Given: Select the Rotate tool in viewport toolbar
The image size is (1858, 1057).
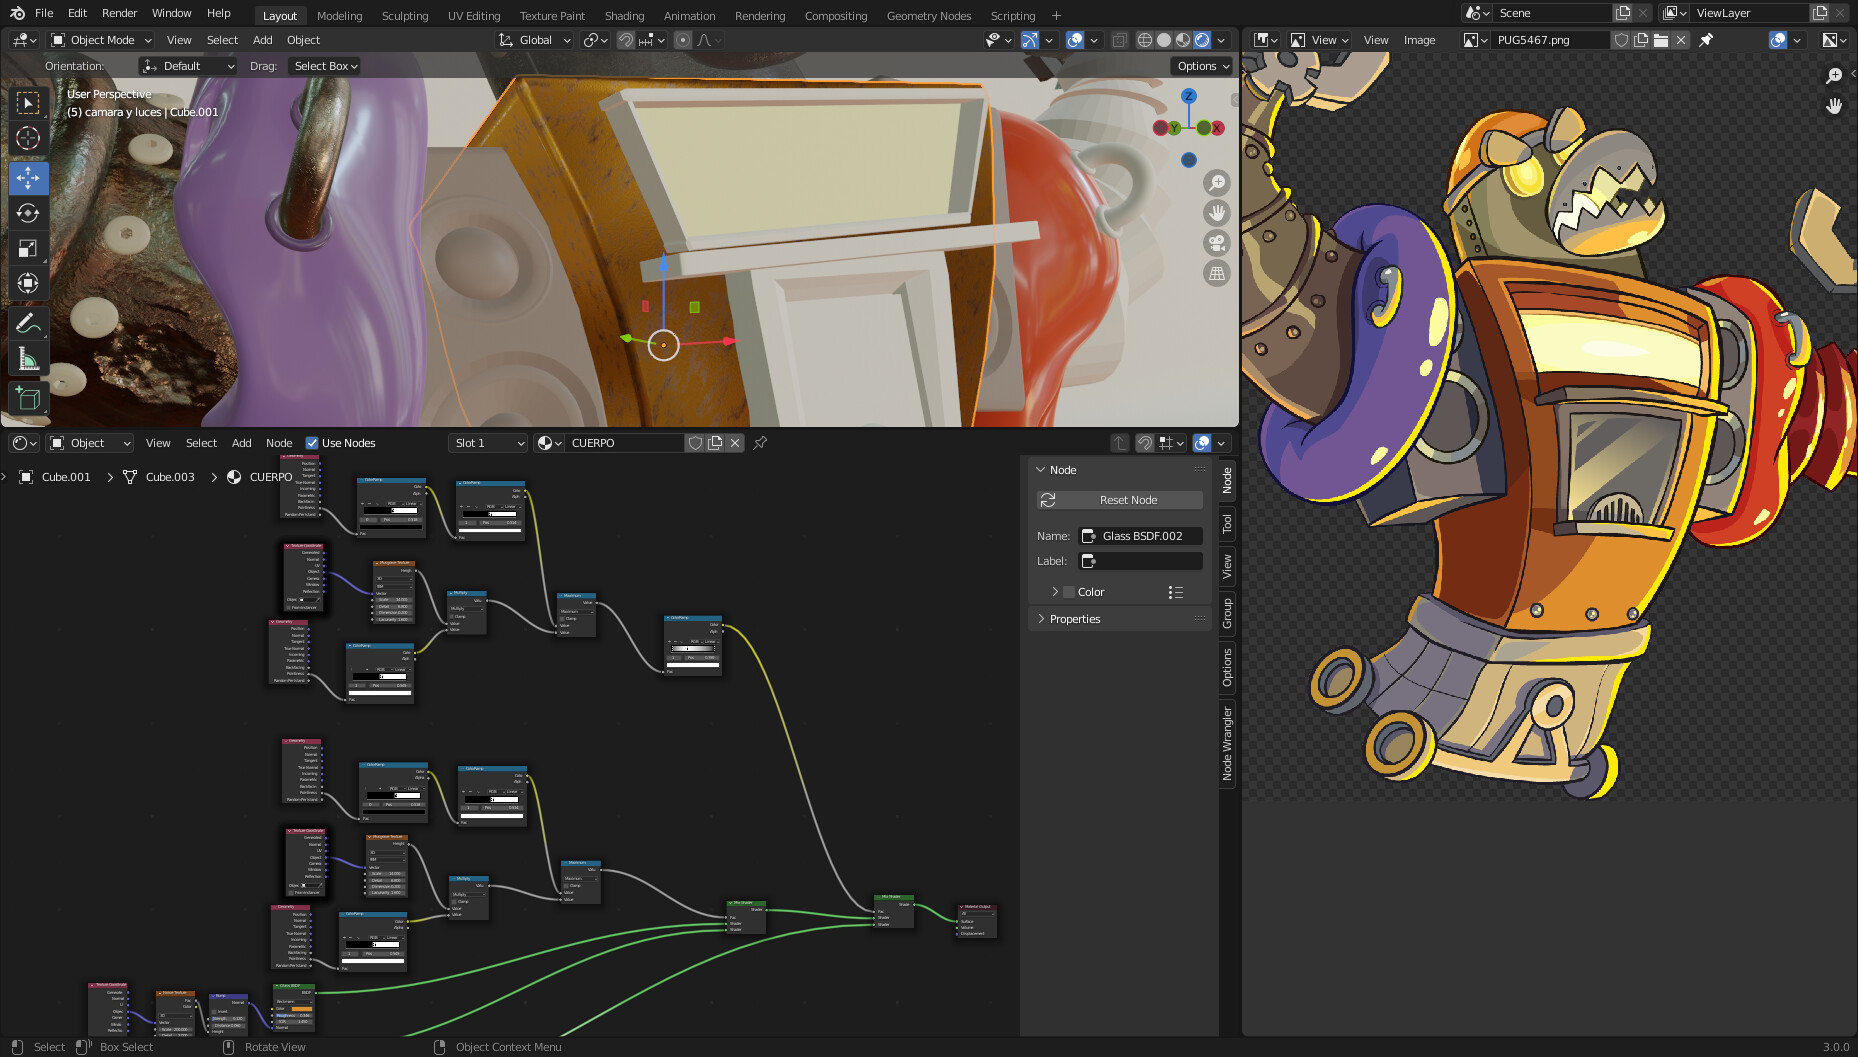Looking at the screenshot, I should tap(28, 213).
